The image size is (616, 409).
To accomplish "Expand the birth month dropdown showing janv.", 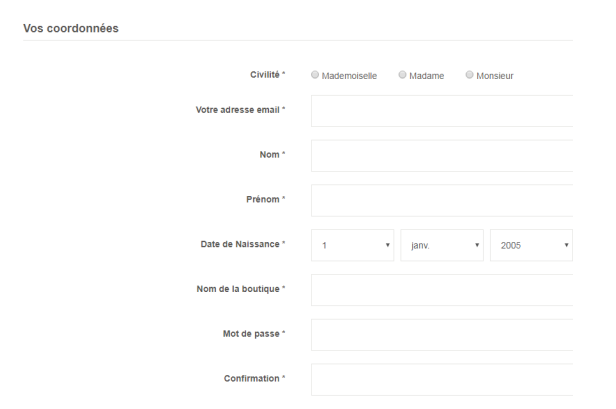I will click(442, 245).
